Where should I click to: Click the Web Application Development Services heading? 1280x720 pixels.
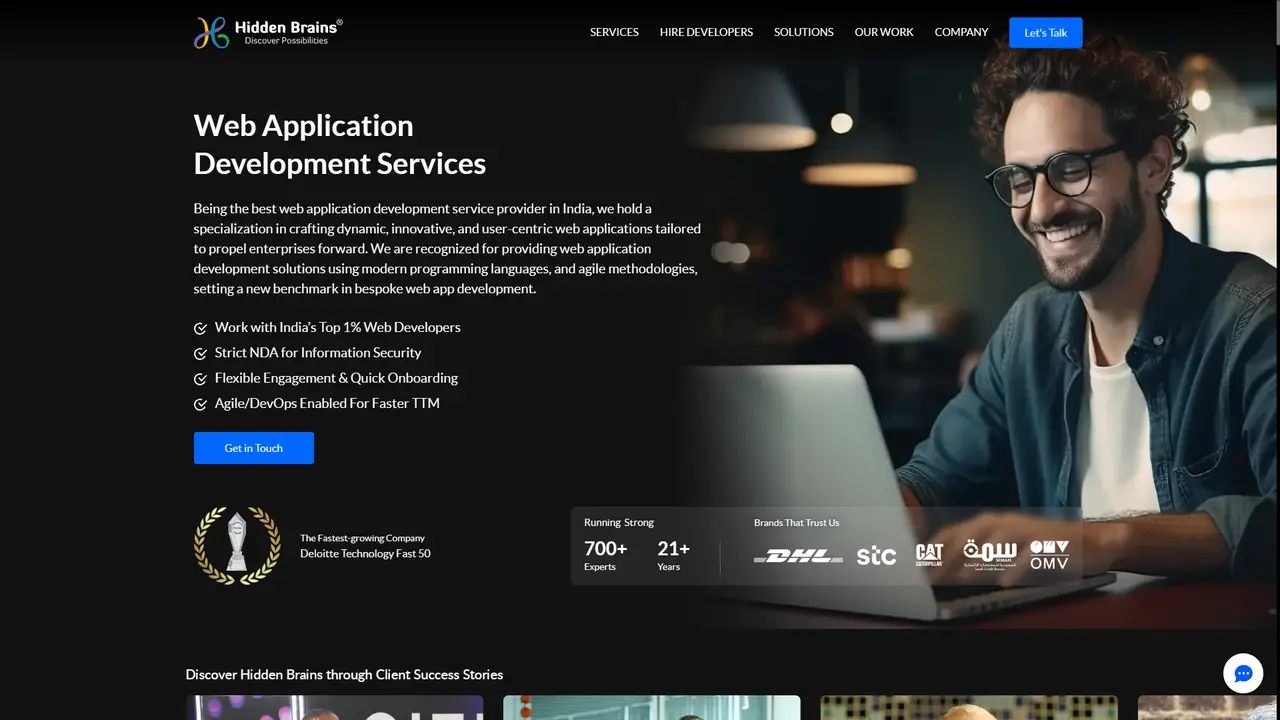coord(340,144)
